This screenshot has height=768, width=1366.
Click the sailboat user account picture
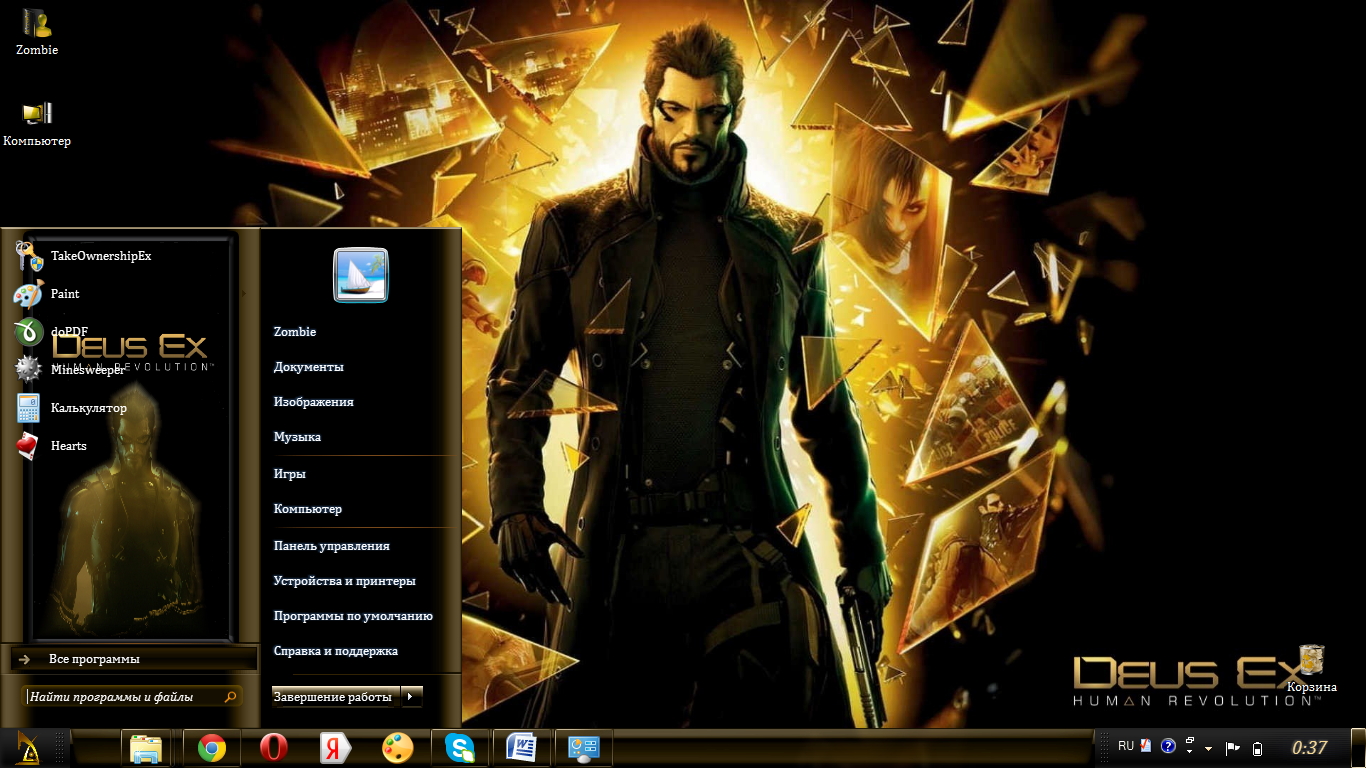pos(361,275)
